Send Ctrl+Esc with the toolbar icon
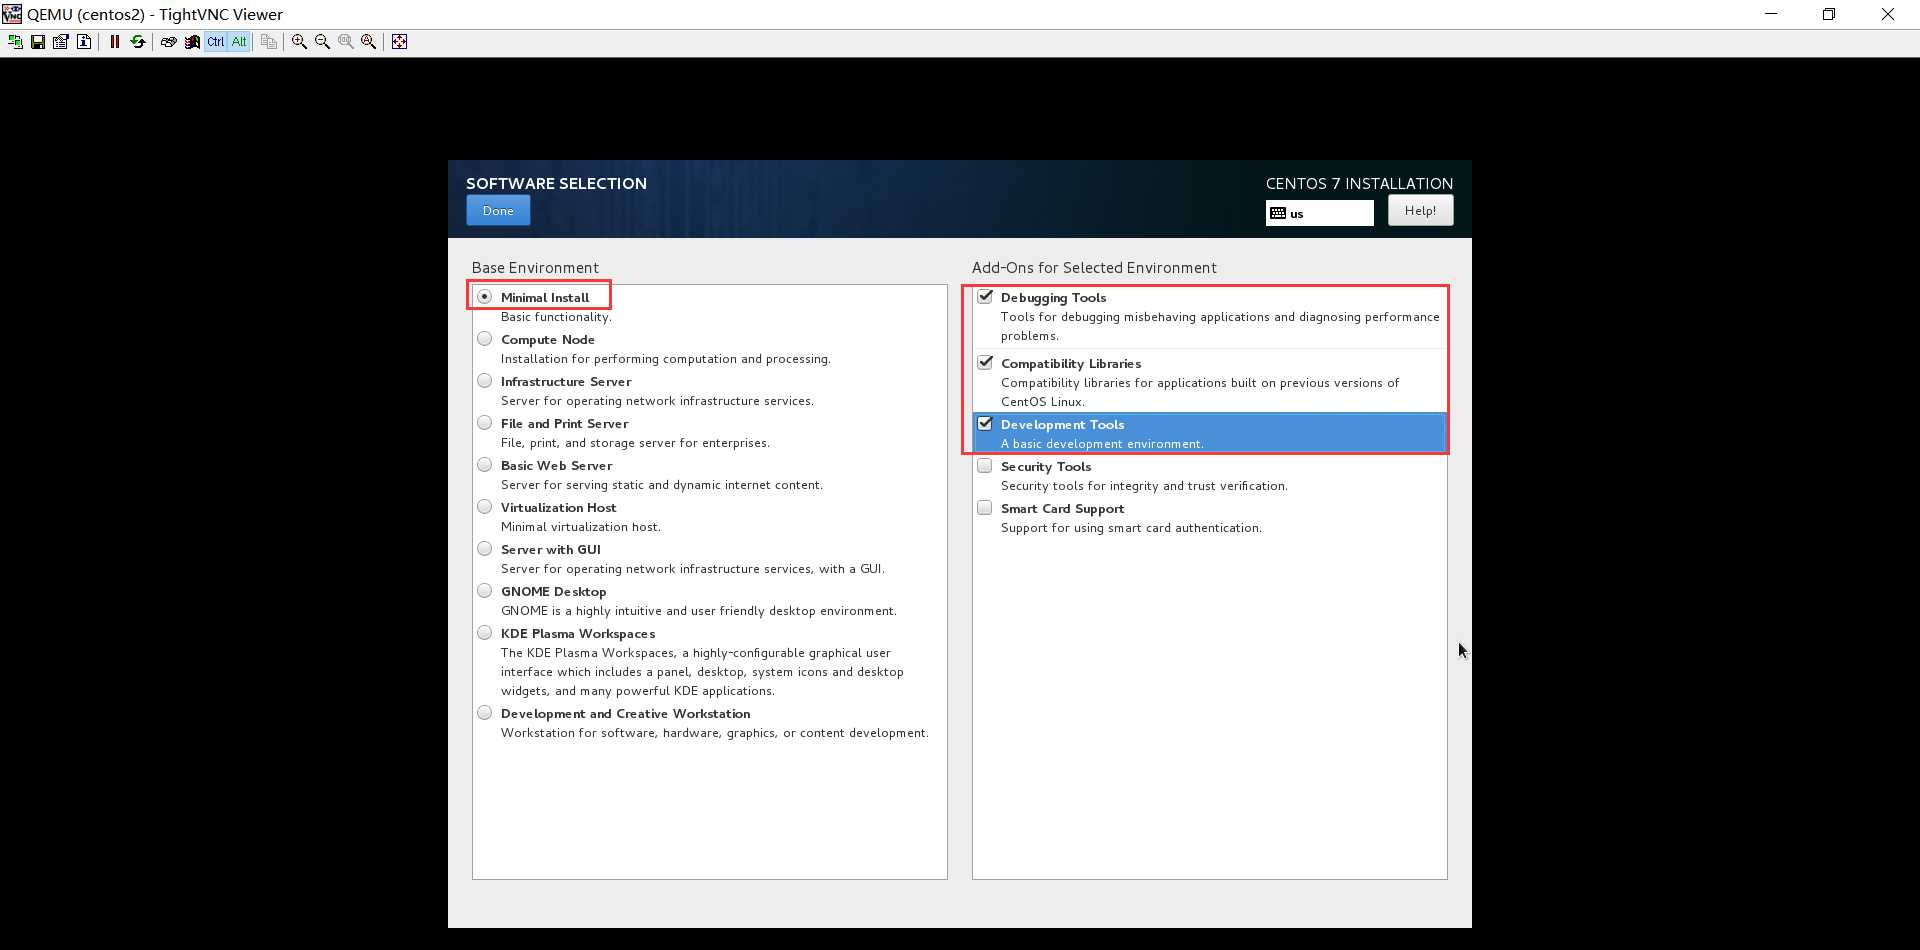 tap(192, 42)
